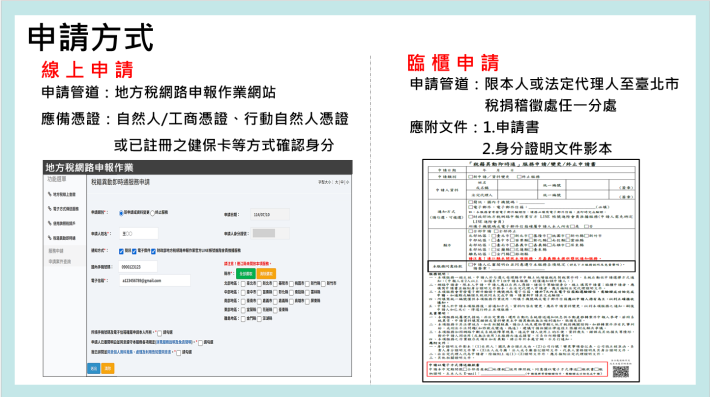The height and width of the screenshot is (397, 710).
Task: Check the 新北市 county checkbox
Action: click(259, 284)
